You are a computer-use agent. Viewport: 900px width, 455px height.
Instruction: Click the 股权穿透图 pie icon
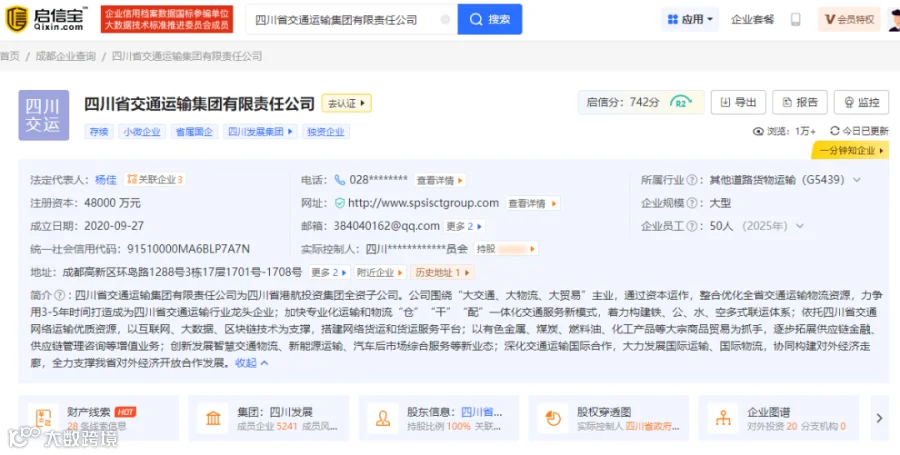553,419
